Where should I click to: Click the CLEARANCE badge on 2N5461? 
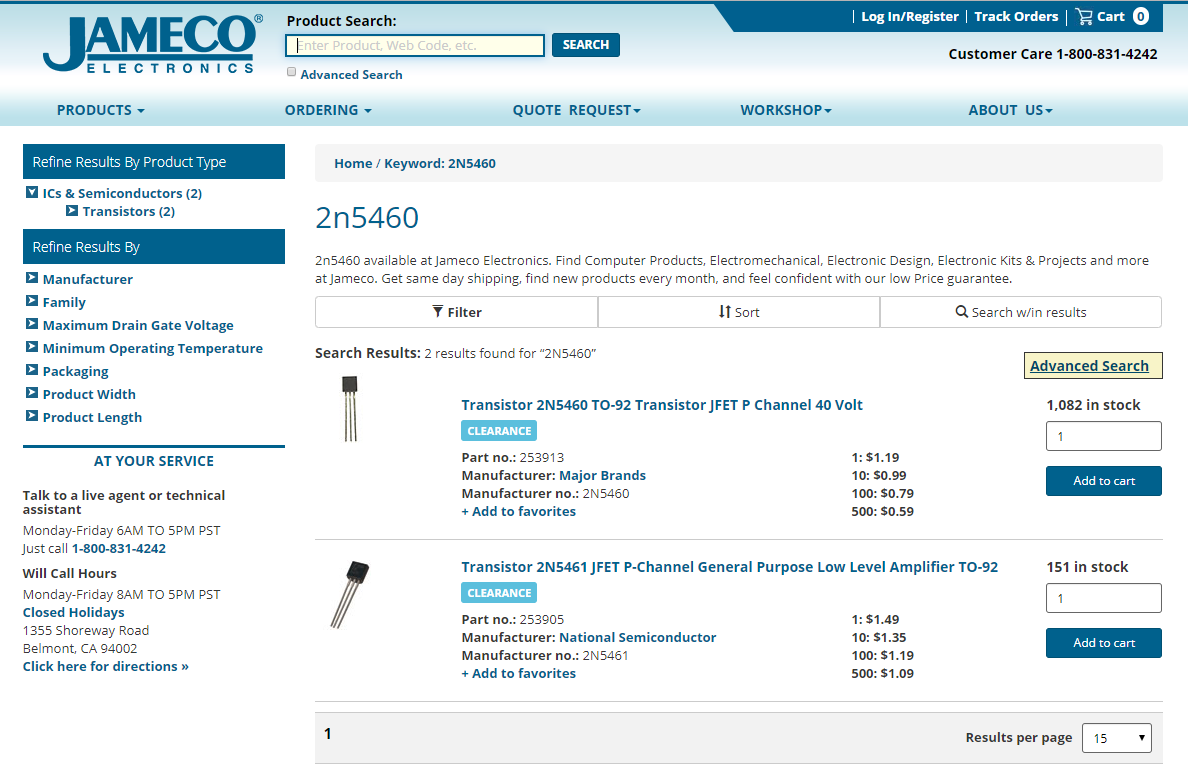point(499,593)
